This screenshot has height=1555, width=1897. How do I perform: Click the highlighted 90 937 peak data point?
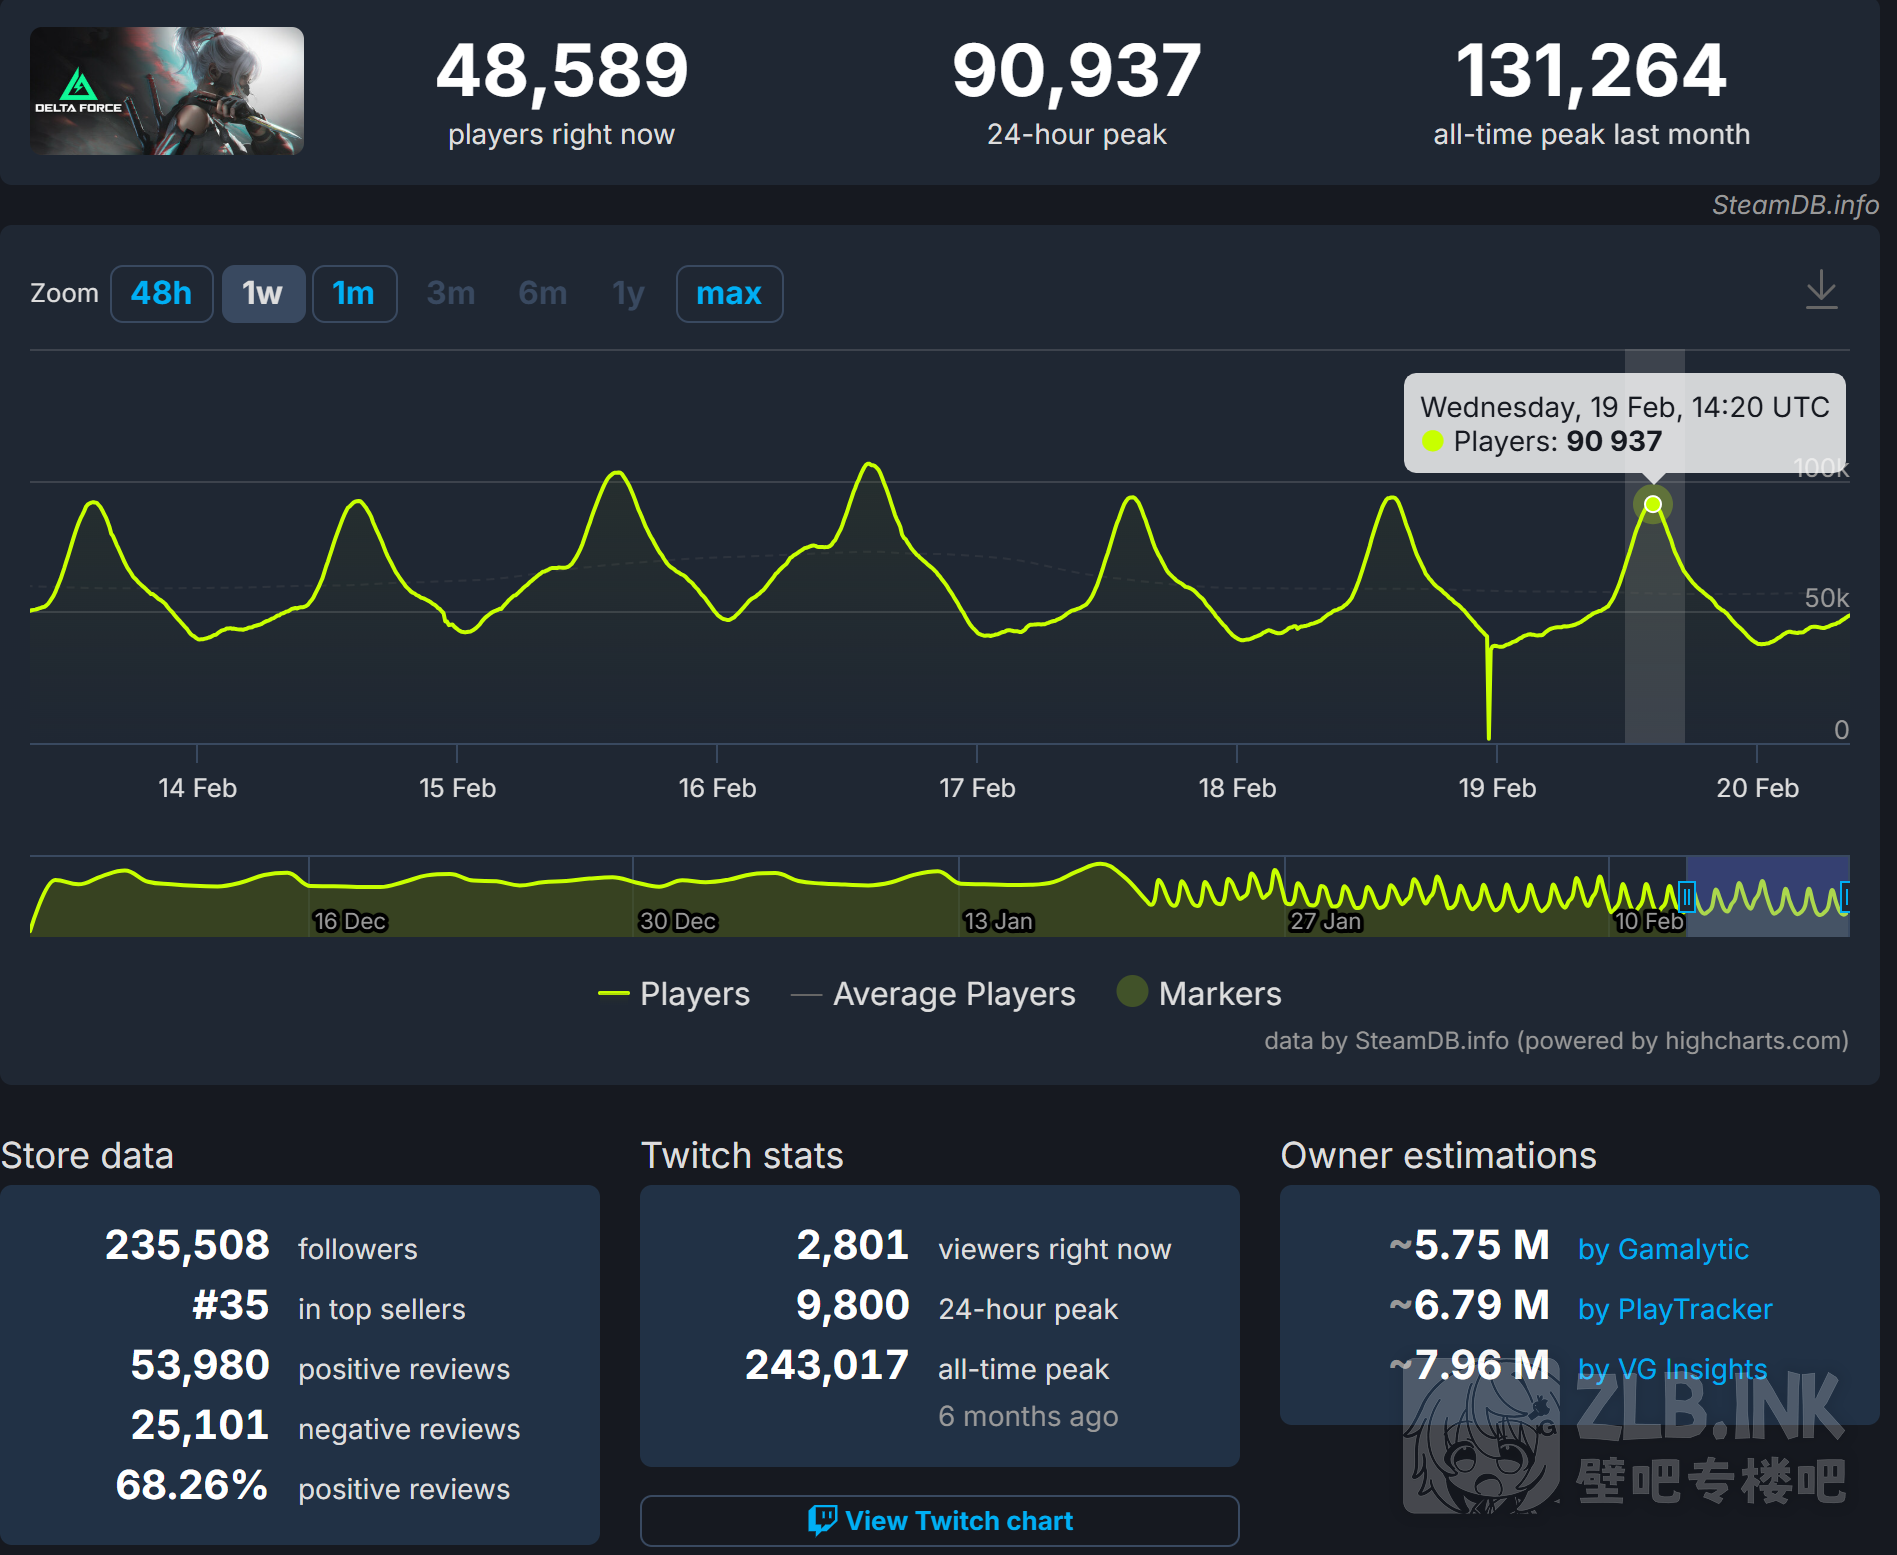1653,504
